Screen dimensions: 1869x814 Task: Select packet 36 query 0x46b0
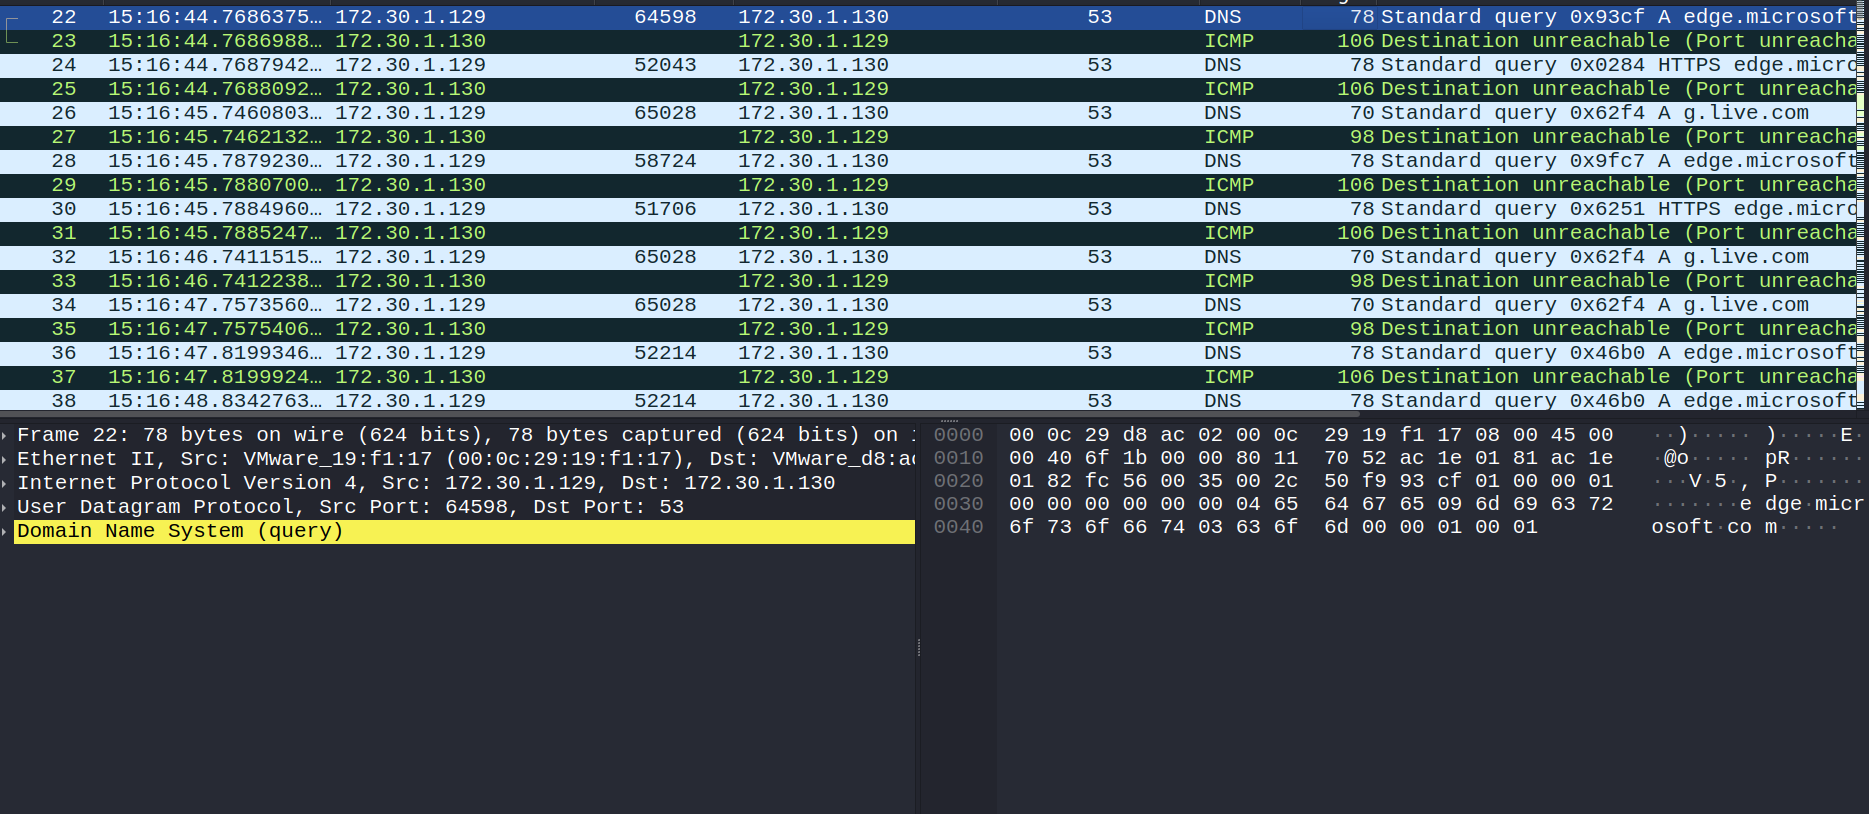point(928,353)
